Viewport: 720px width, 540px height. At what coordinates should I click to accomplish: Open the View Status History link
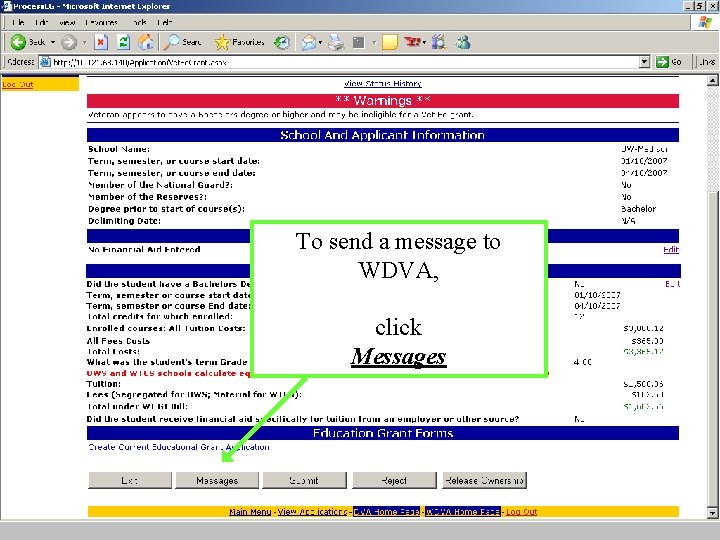382,84
